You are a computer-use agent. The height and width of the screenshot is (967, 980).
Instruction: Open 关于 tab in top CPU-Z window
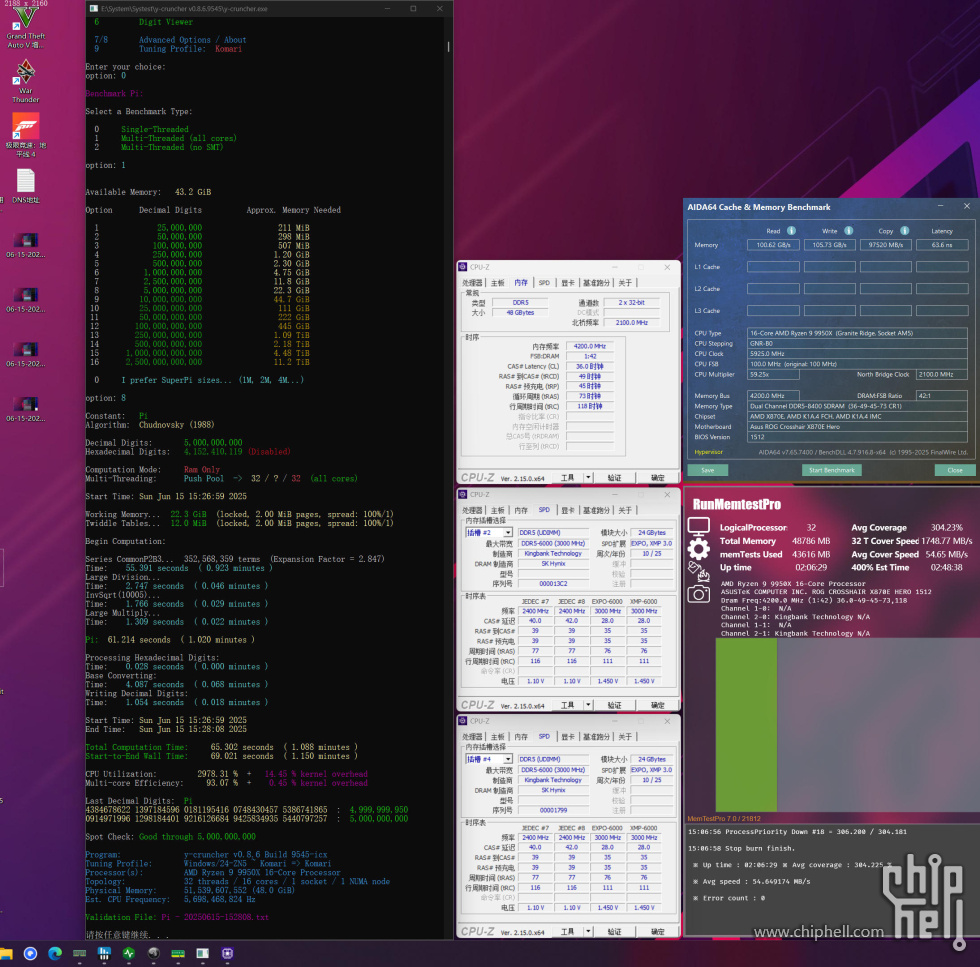625,283
